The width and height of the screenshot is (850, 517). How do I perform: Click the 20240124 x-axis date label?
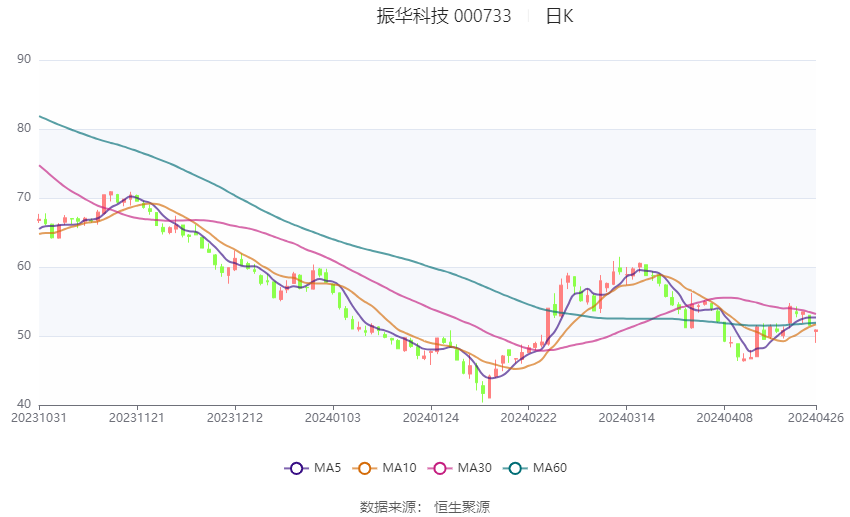pyautogui.click(x=431, y=418)
